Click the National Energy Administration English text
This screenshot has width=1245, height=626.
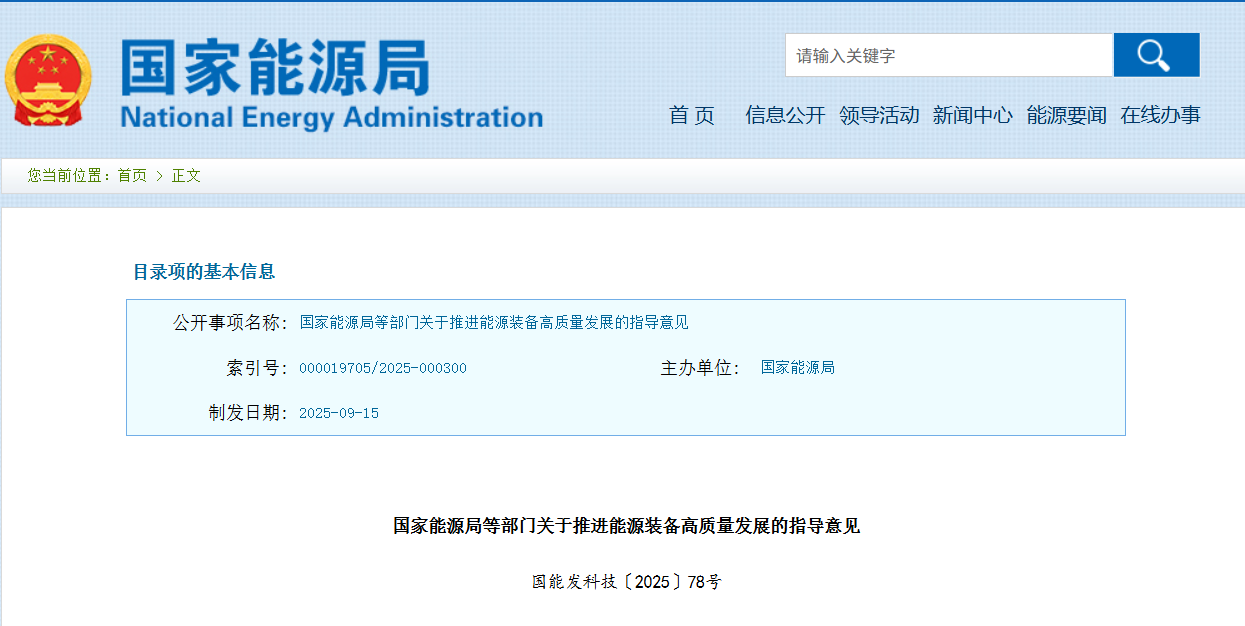[331, 117]
